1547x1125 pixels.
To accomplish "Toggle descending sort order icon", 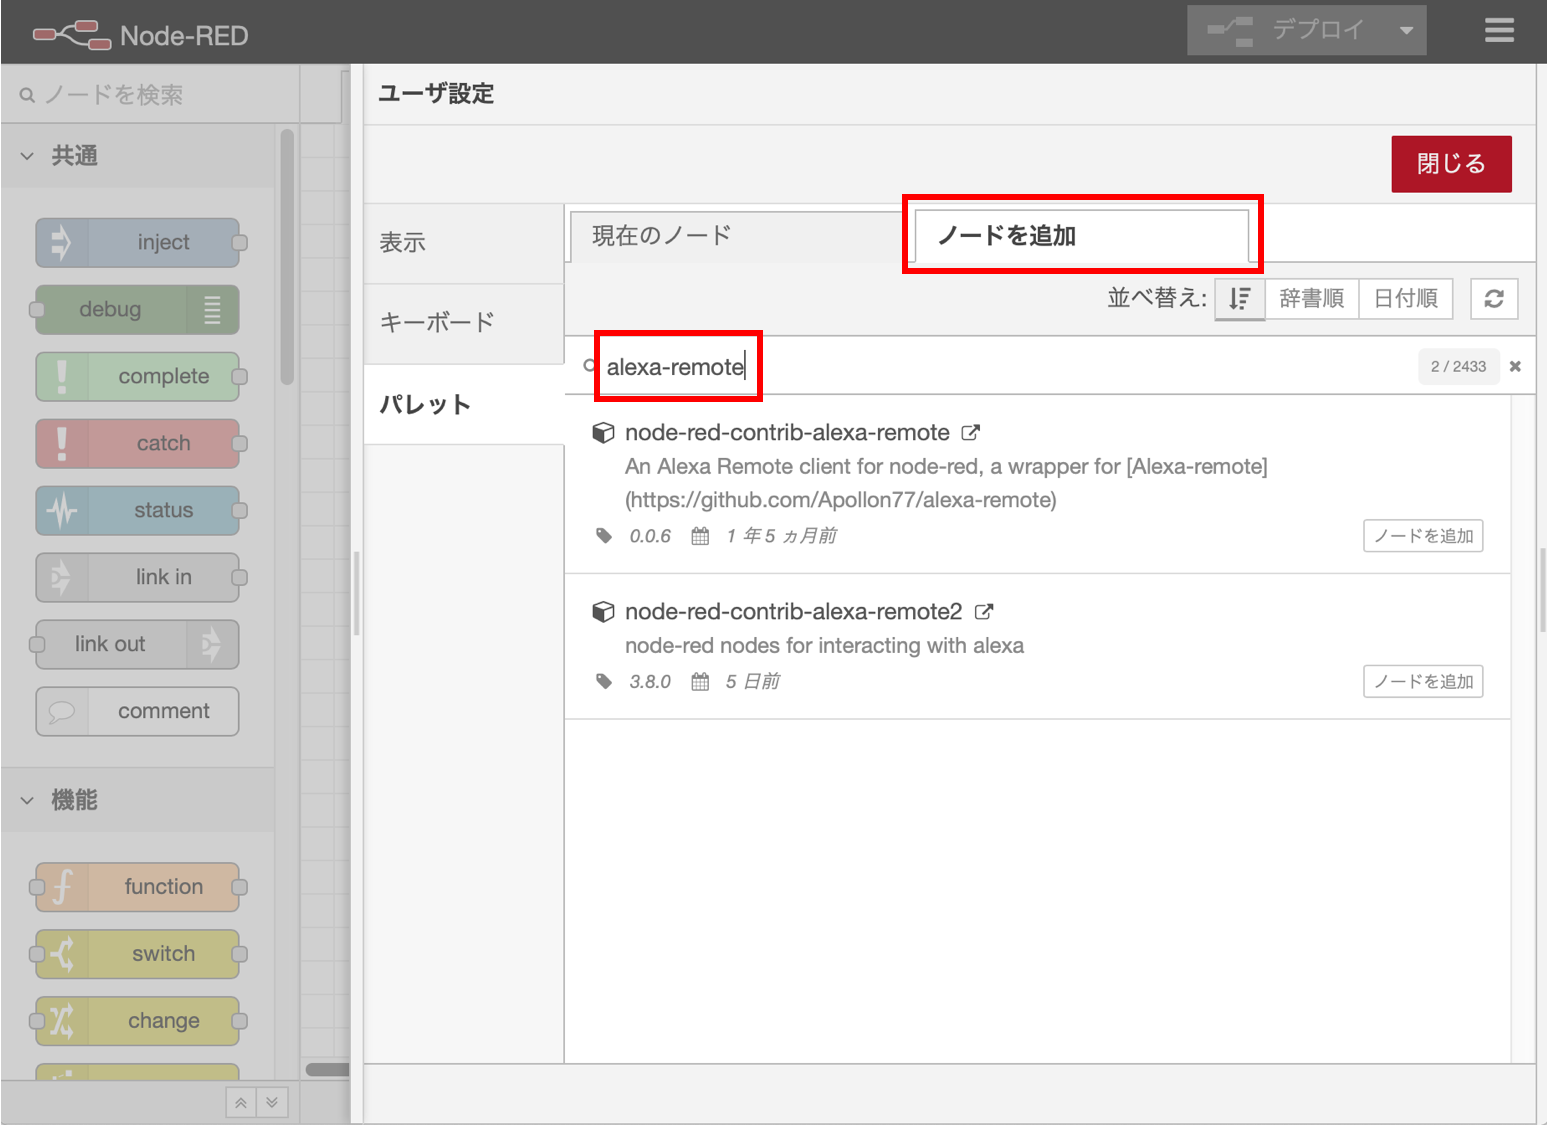I will pos(1239,298).
